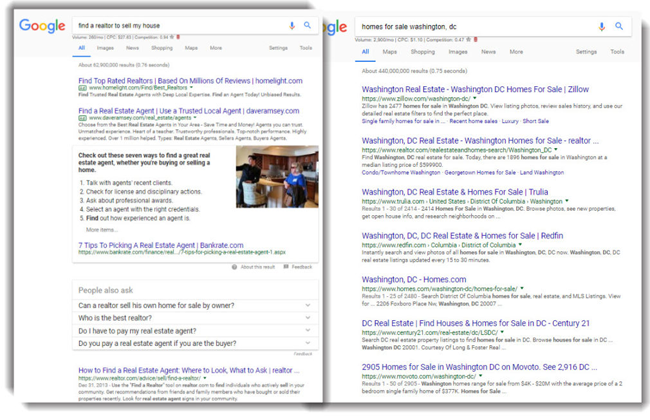Open realtor.com Washington Homes for Sale result
650x420 pixels.
click(480, 141)
